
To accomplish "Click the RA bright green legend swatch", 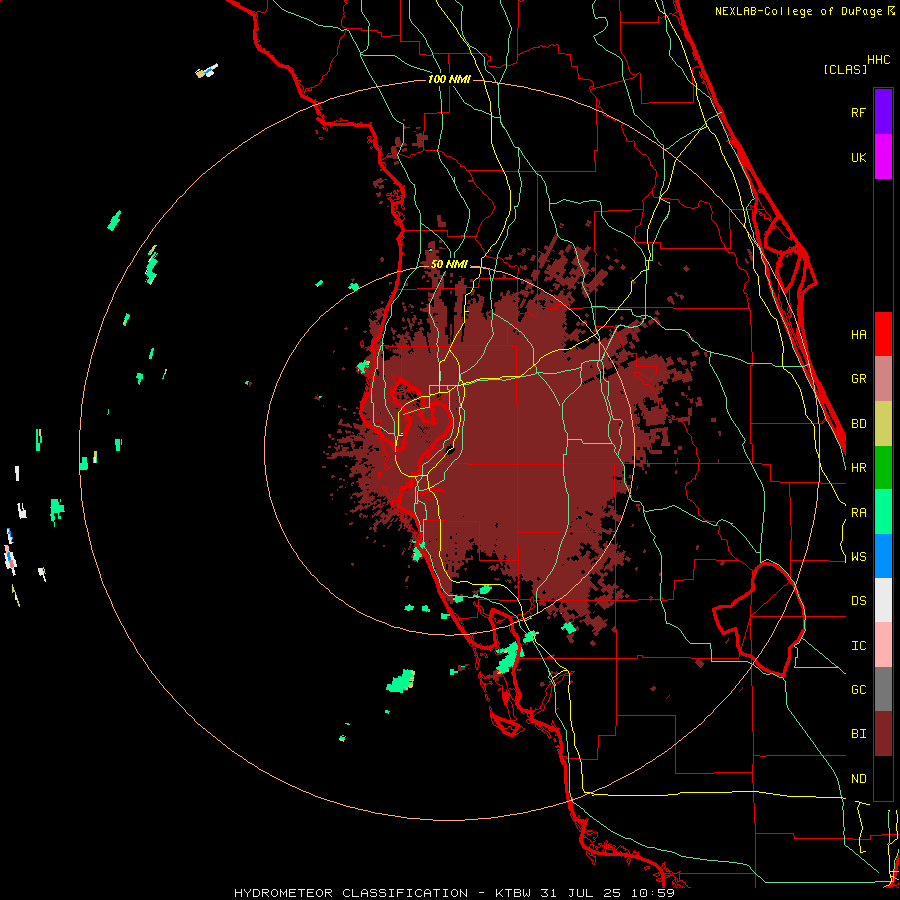I will coord(883,512).
